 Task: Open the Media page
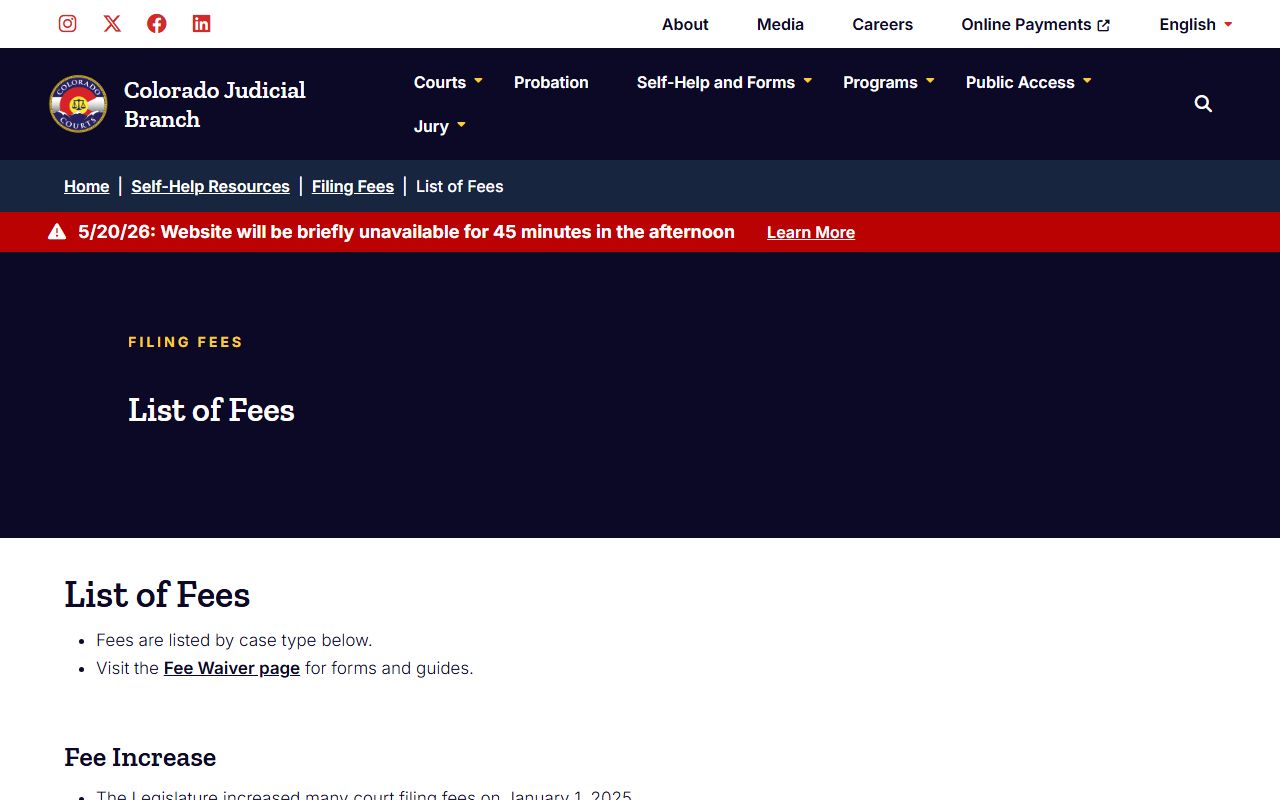(780, 24)
